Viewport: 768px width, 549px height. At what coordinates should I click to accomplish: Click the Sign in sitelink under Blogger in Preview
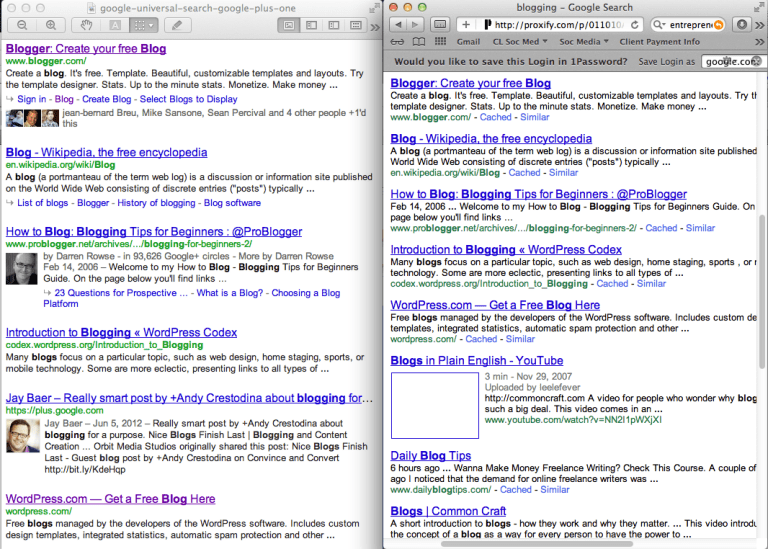click(x=31, y=99)
